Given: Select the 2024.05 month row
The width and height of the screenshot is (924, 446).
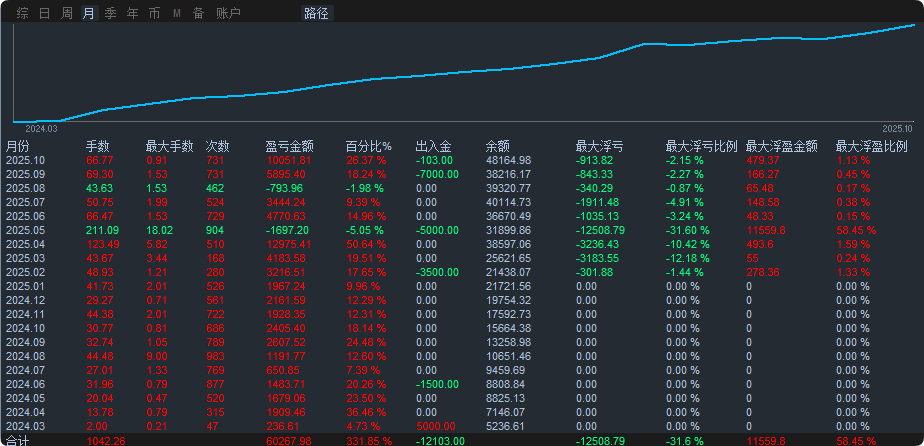Looking at the screenshot, I should point(462,398).
